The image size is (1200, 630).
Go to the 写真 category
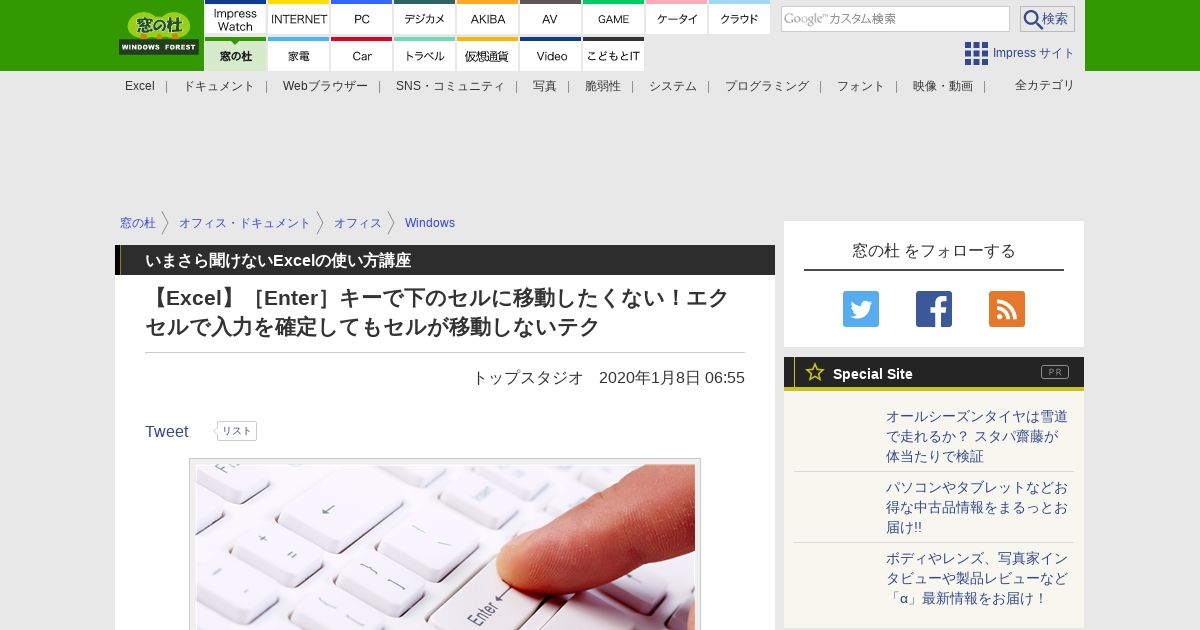click(545, 86)
